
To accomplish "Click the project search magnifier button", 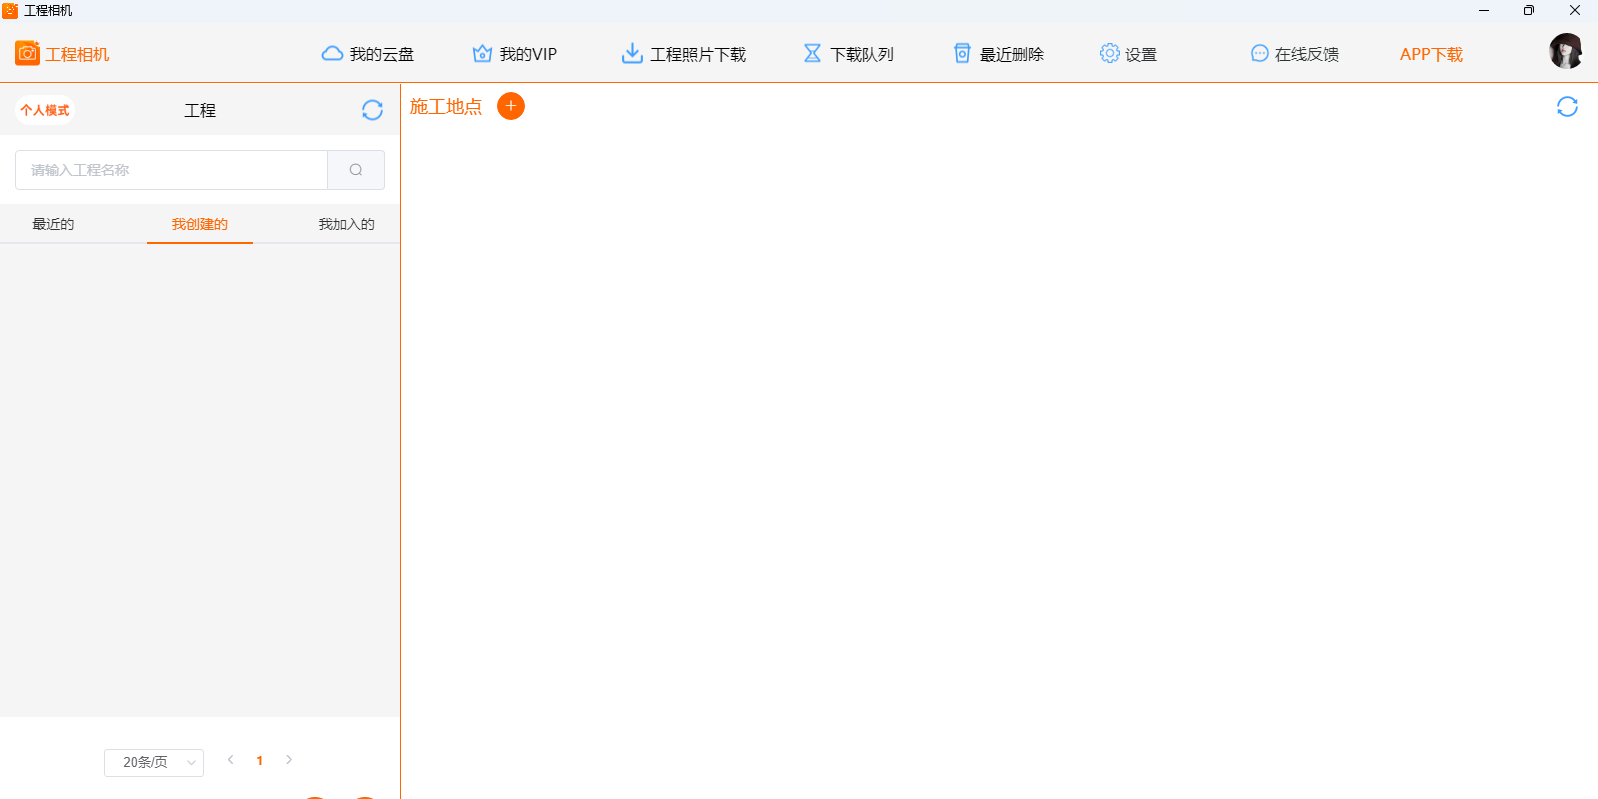I will click(x=356, y=170).
